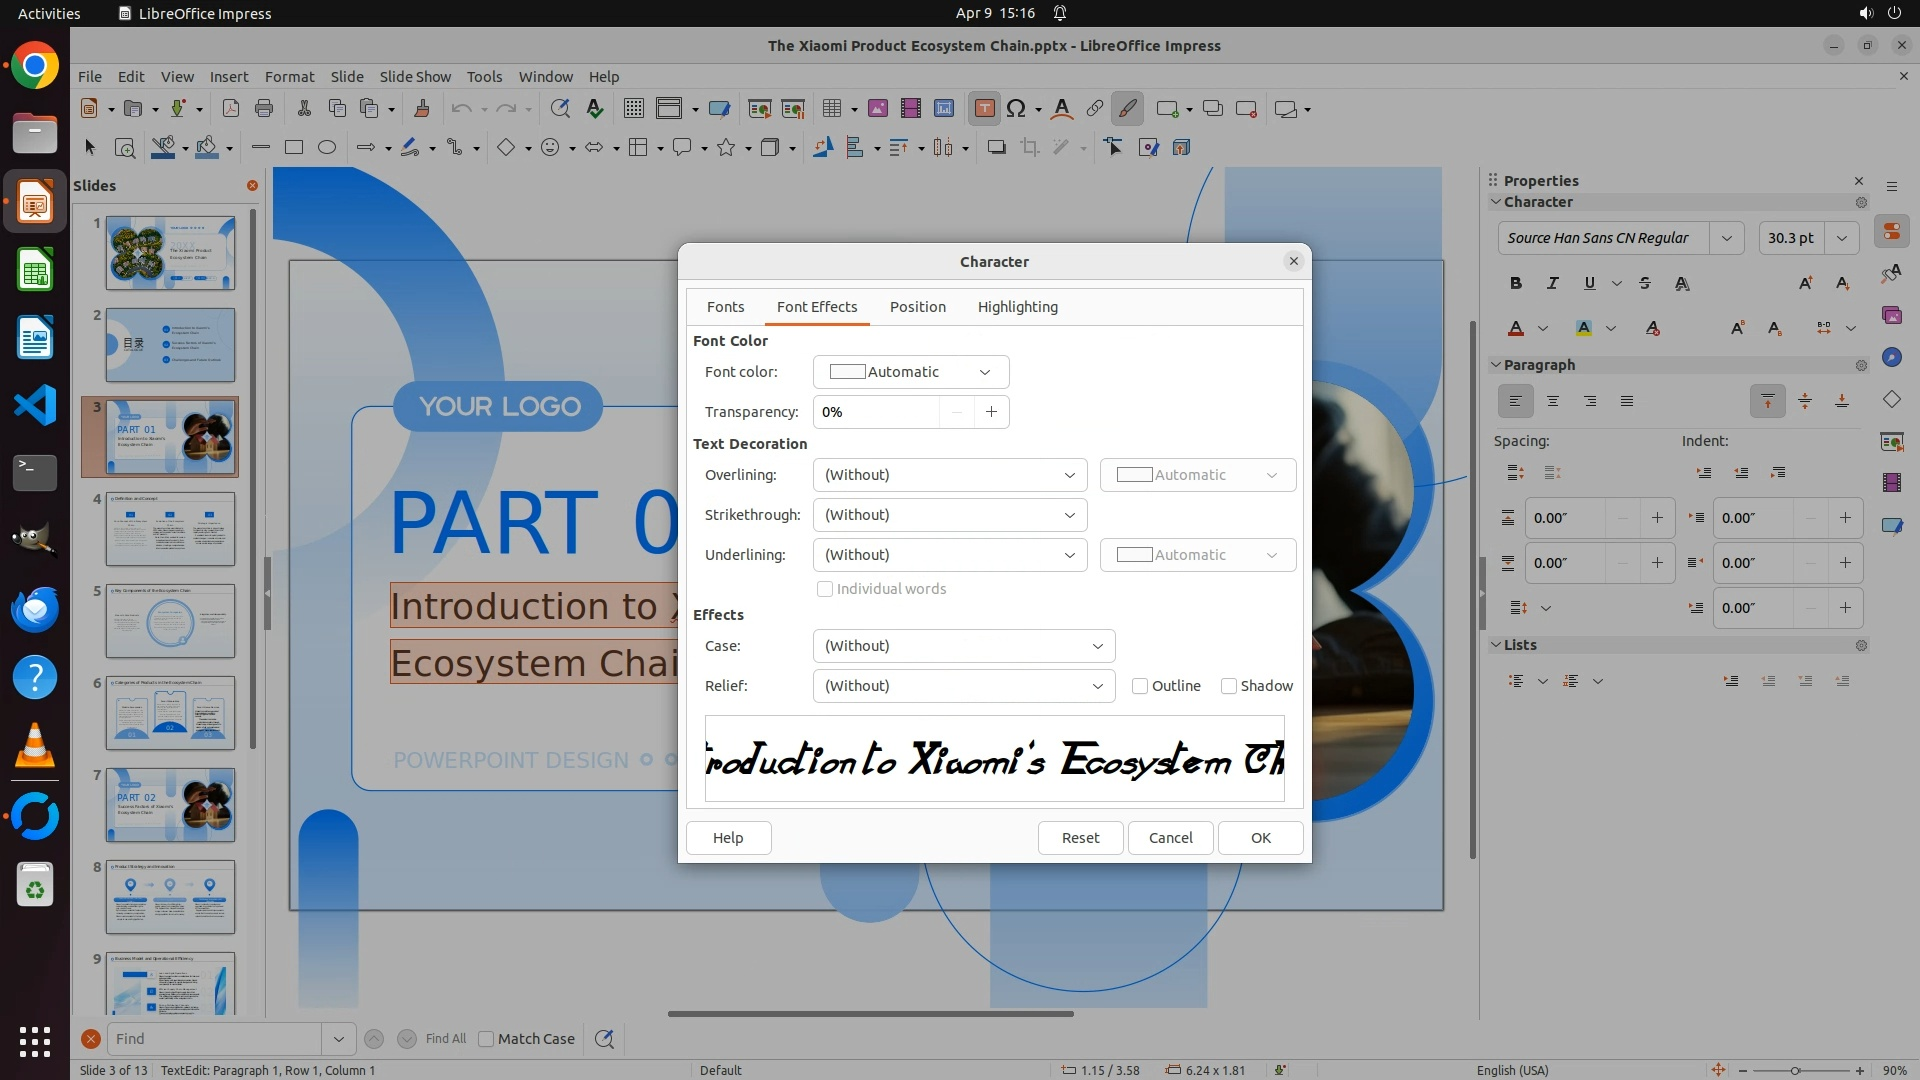The height and width of the screenshot is (1080, 1920).
Task: Click the Reset button
Action: 1080,838
